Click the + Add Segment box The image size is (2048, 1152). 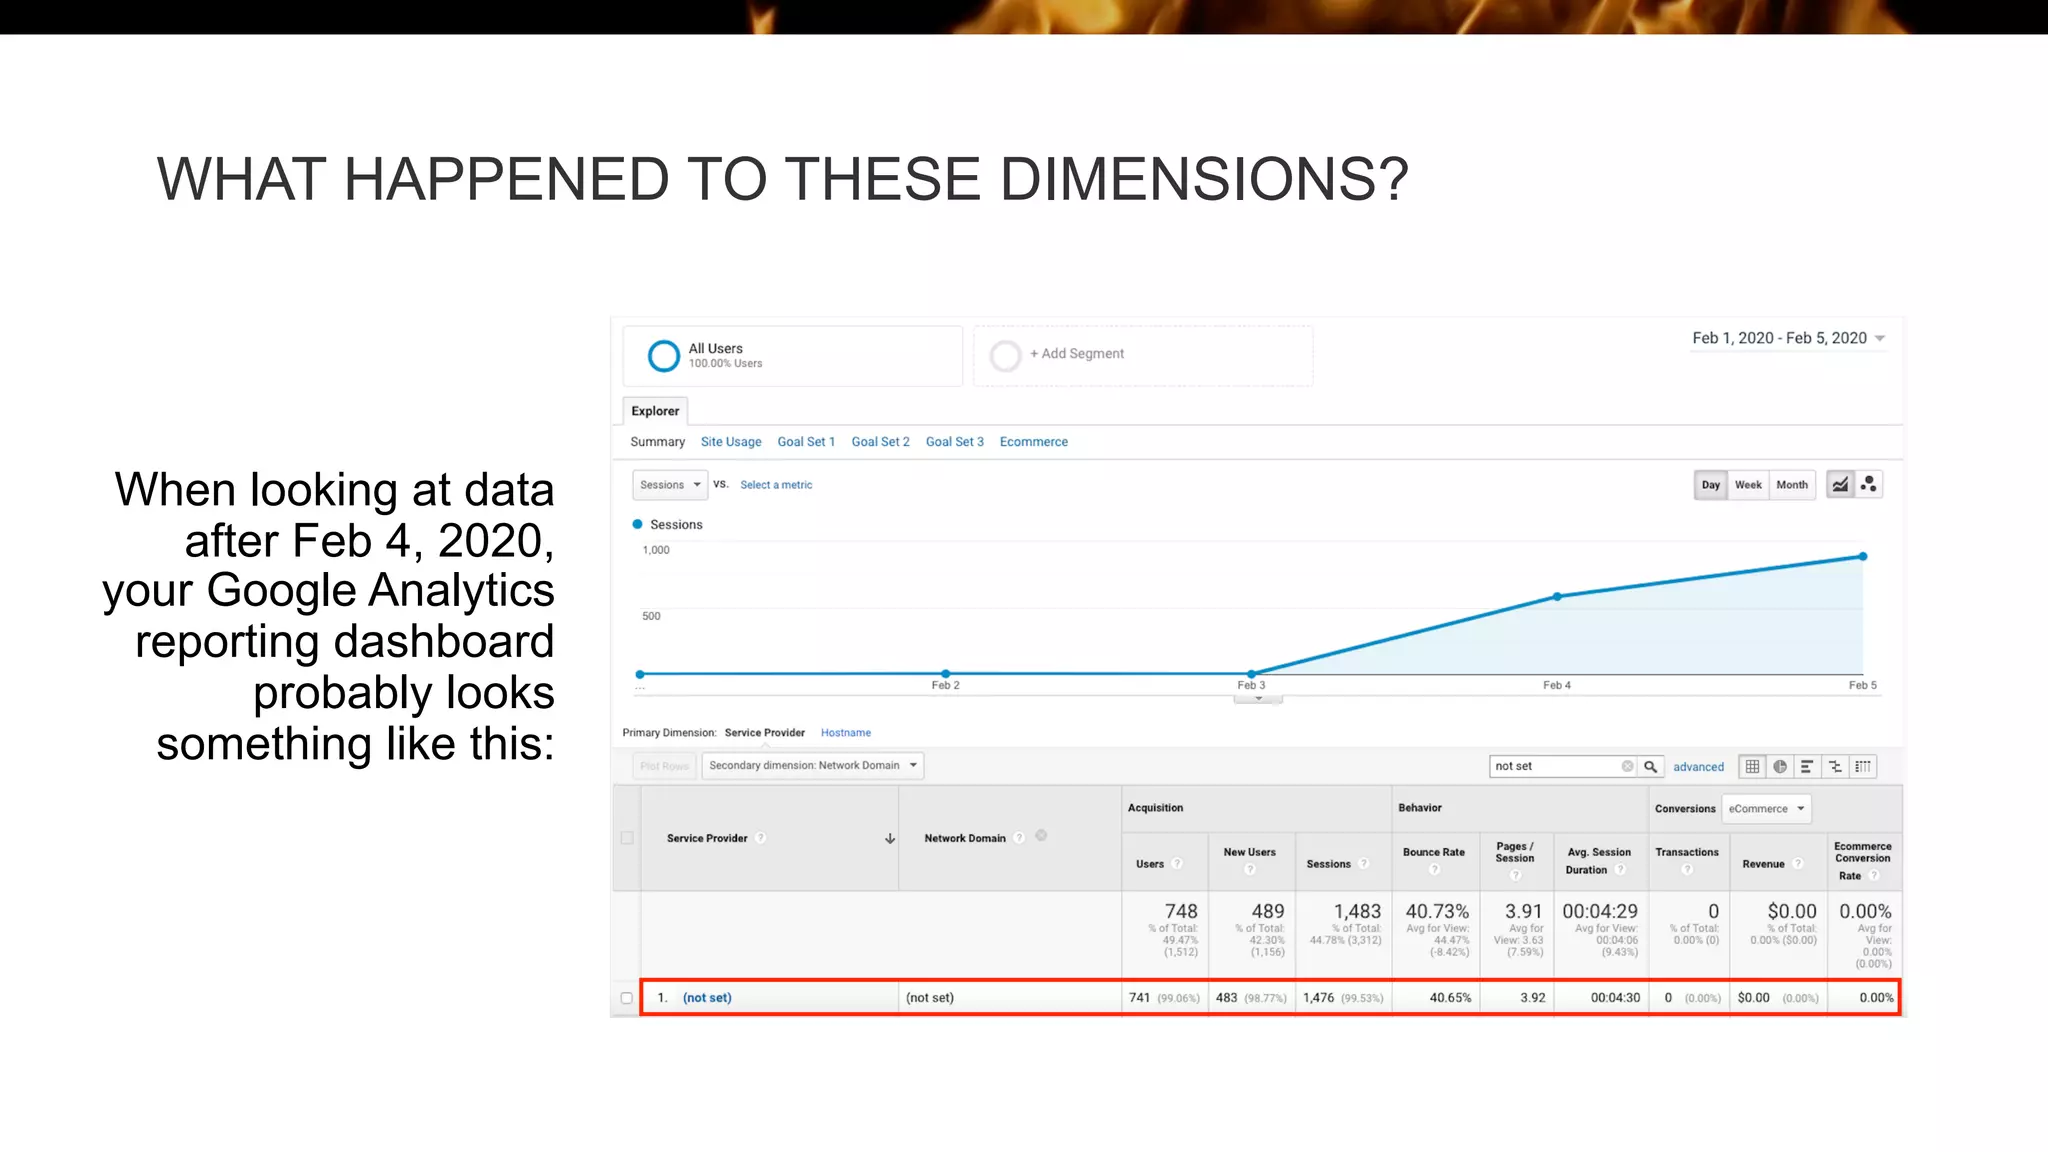pyautogui.click(x=1143, y=355)
